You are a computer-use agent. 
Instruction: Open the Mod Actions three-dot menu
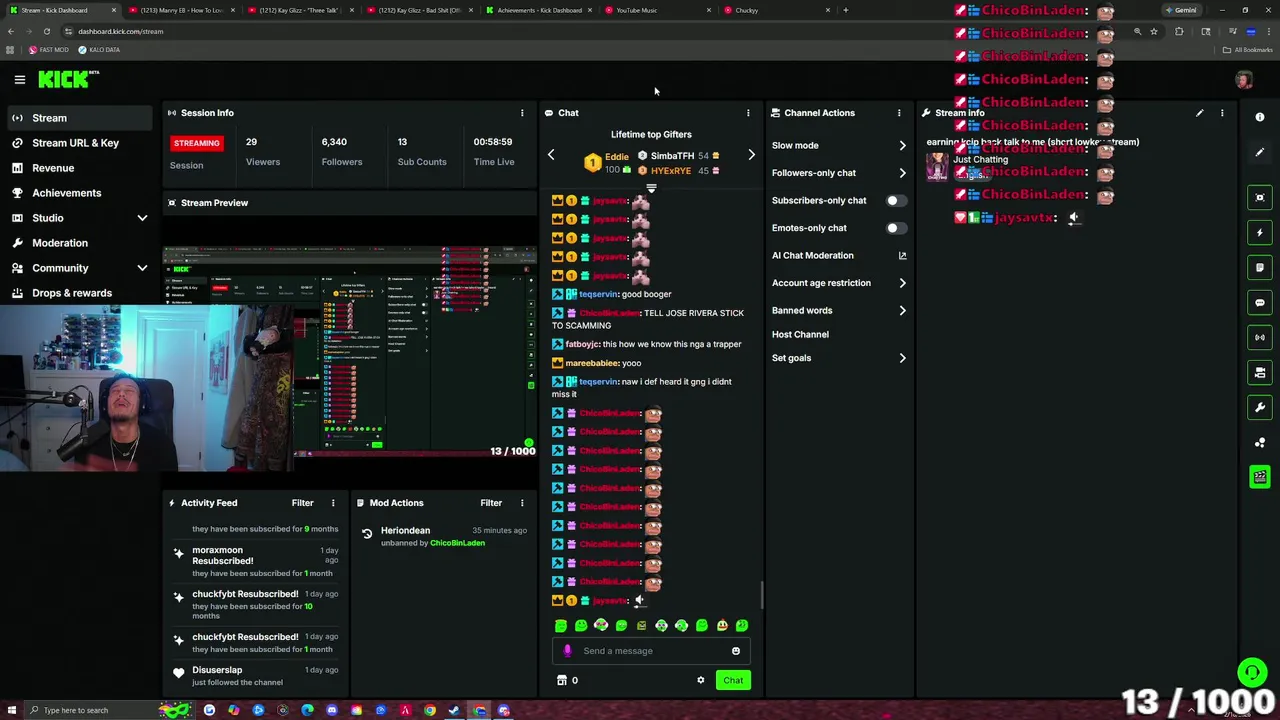tap(521, 503)
